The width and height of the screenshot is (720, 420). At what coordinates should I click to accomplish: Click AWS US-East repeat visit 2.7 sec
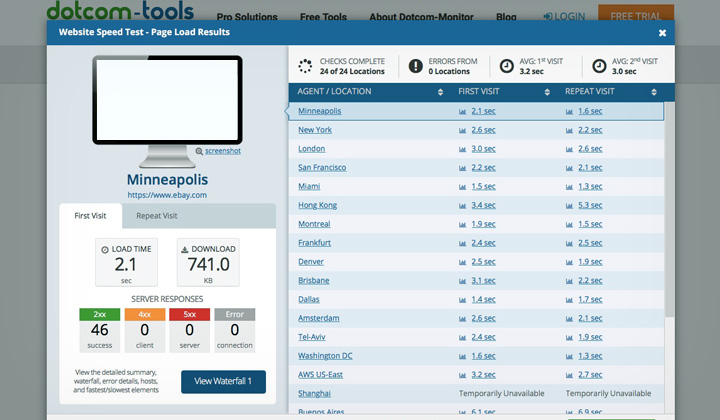coord(590,375)
